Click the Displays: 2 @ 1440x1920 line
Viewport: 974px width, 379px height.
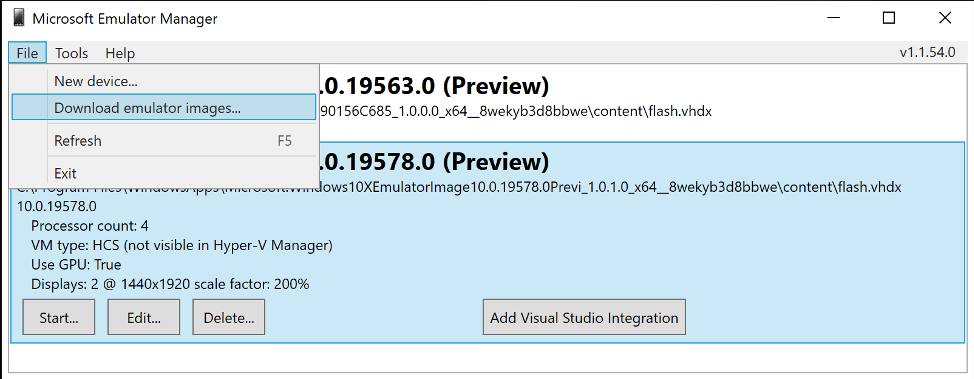click(170, 285)
